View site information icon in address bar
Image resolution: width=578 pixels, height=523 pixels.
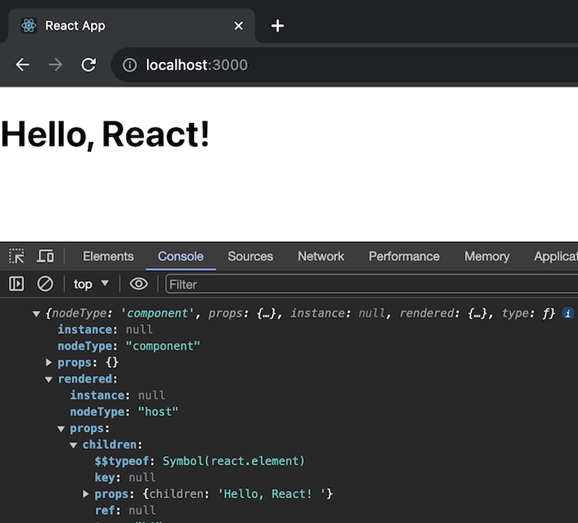130,65
